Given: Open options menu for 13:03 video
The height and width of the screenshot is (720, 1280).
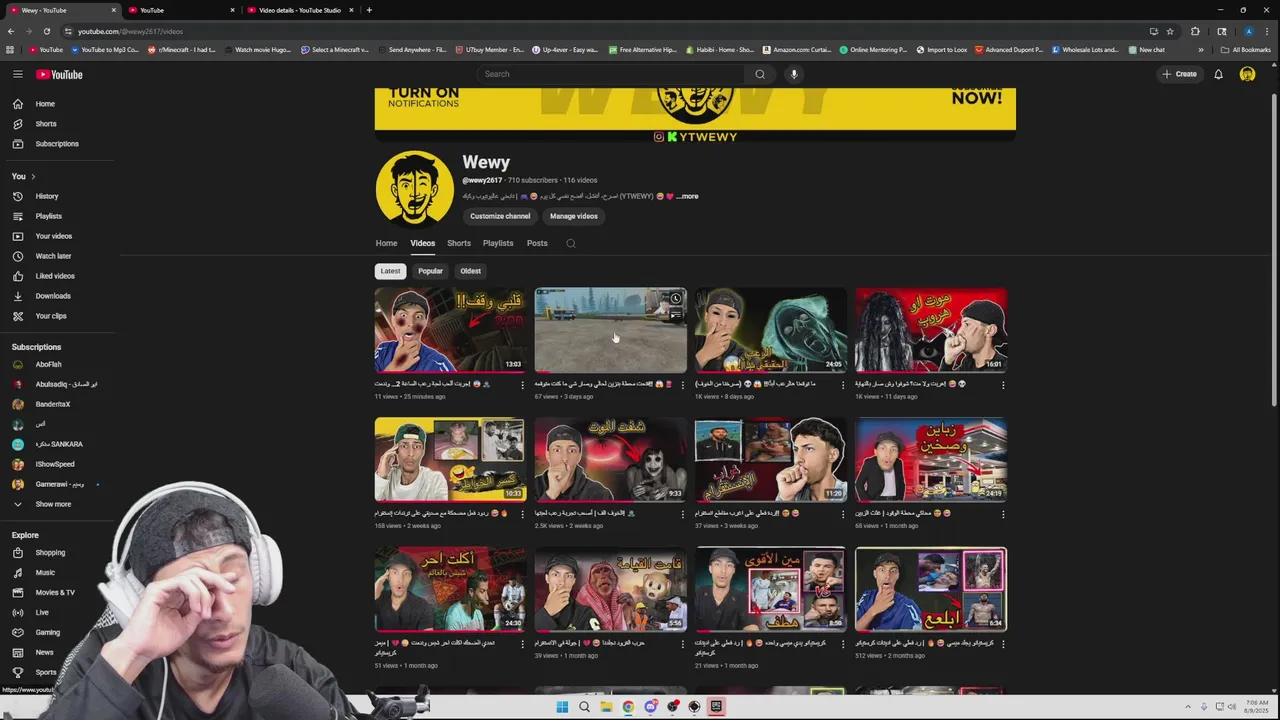Looking at the screenshot, I should click(x=522, y=384).
